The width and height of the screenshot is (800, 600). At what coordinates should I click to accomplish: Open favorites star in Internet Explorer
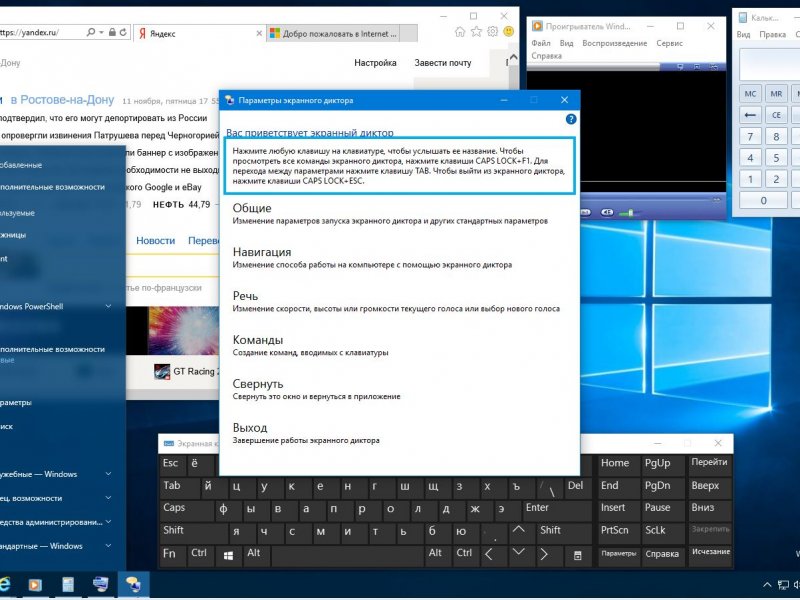coord(476,32)
